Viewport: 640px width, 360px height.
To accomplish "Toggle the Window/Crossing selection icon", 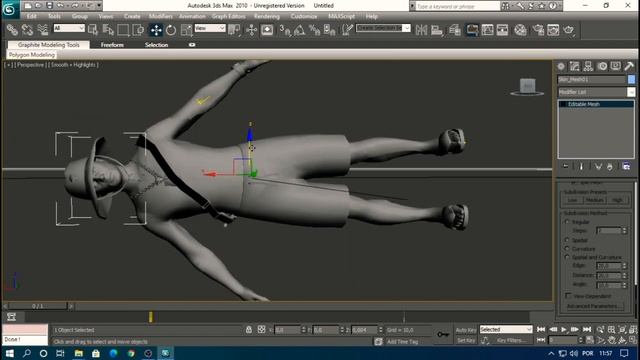I will click(x=138, y=30).
